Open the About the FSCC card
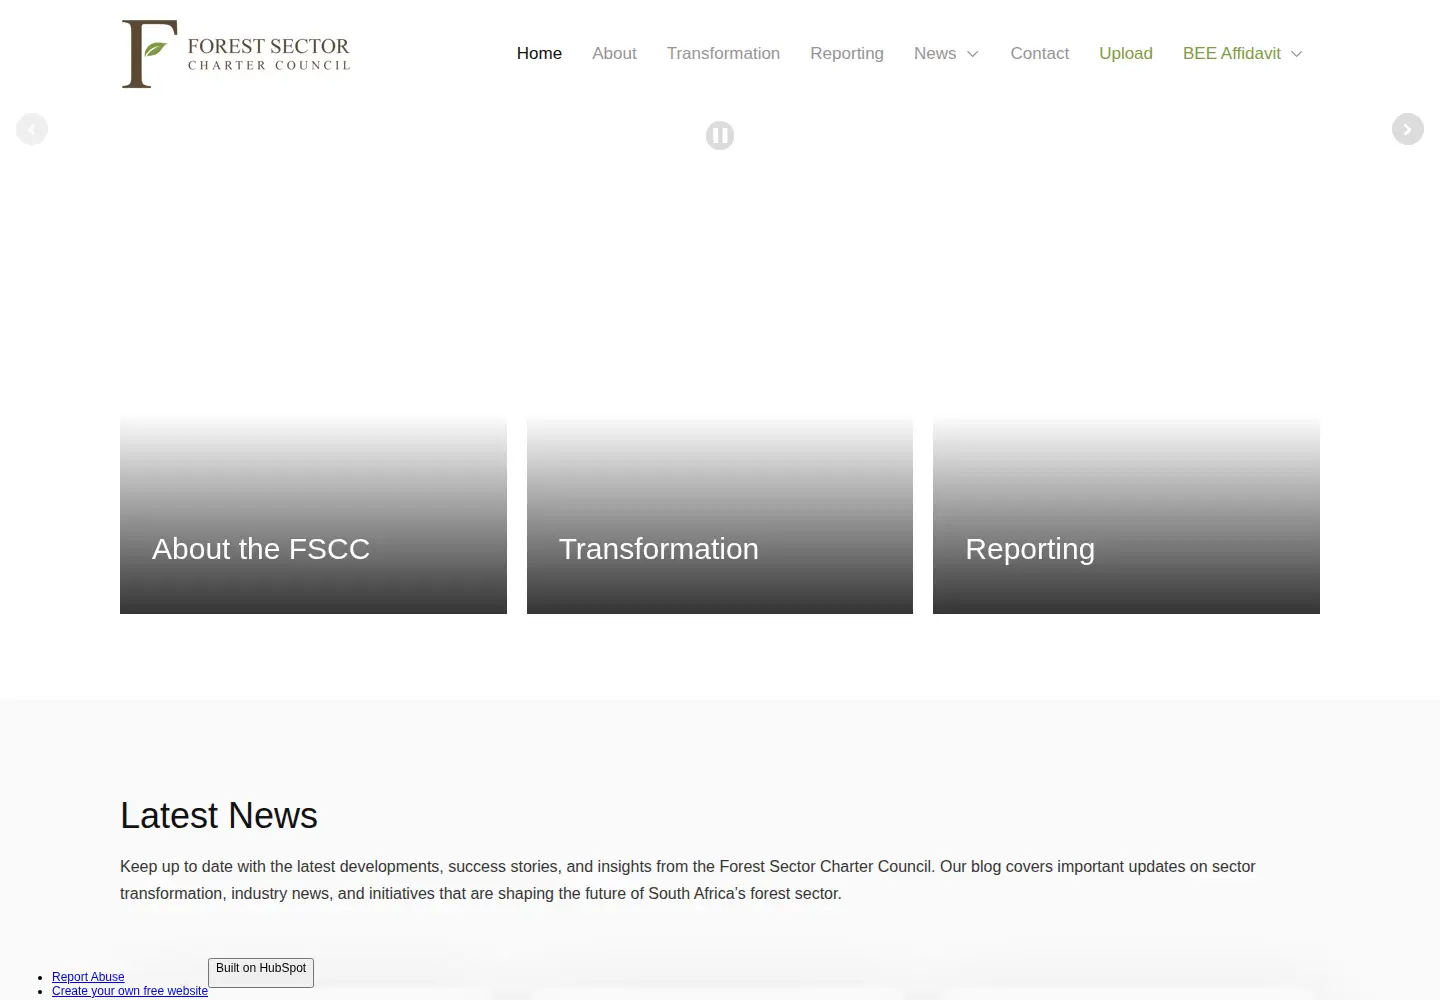 click(x=313, y=516)
